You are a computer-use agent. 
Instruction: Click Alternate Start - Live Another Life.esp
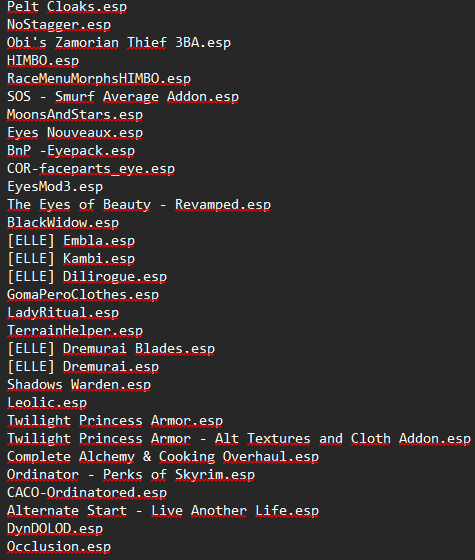click(x=163, y=511)
